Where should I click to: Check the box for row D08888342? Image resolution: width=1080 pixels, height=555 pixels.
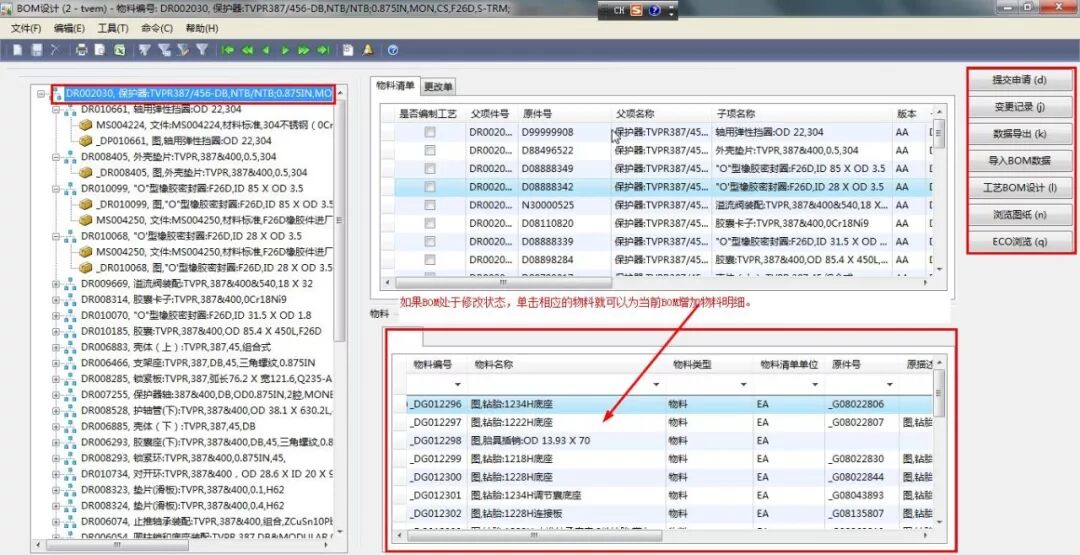430,187
